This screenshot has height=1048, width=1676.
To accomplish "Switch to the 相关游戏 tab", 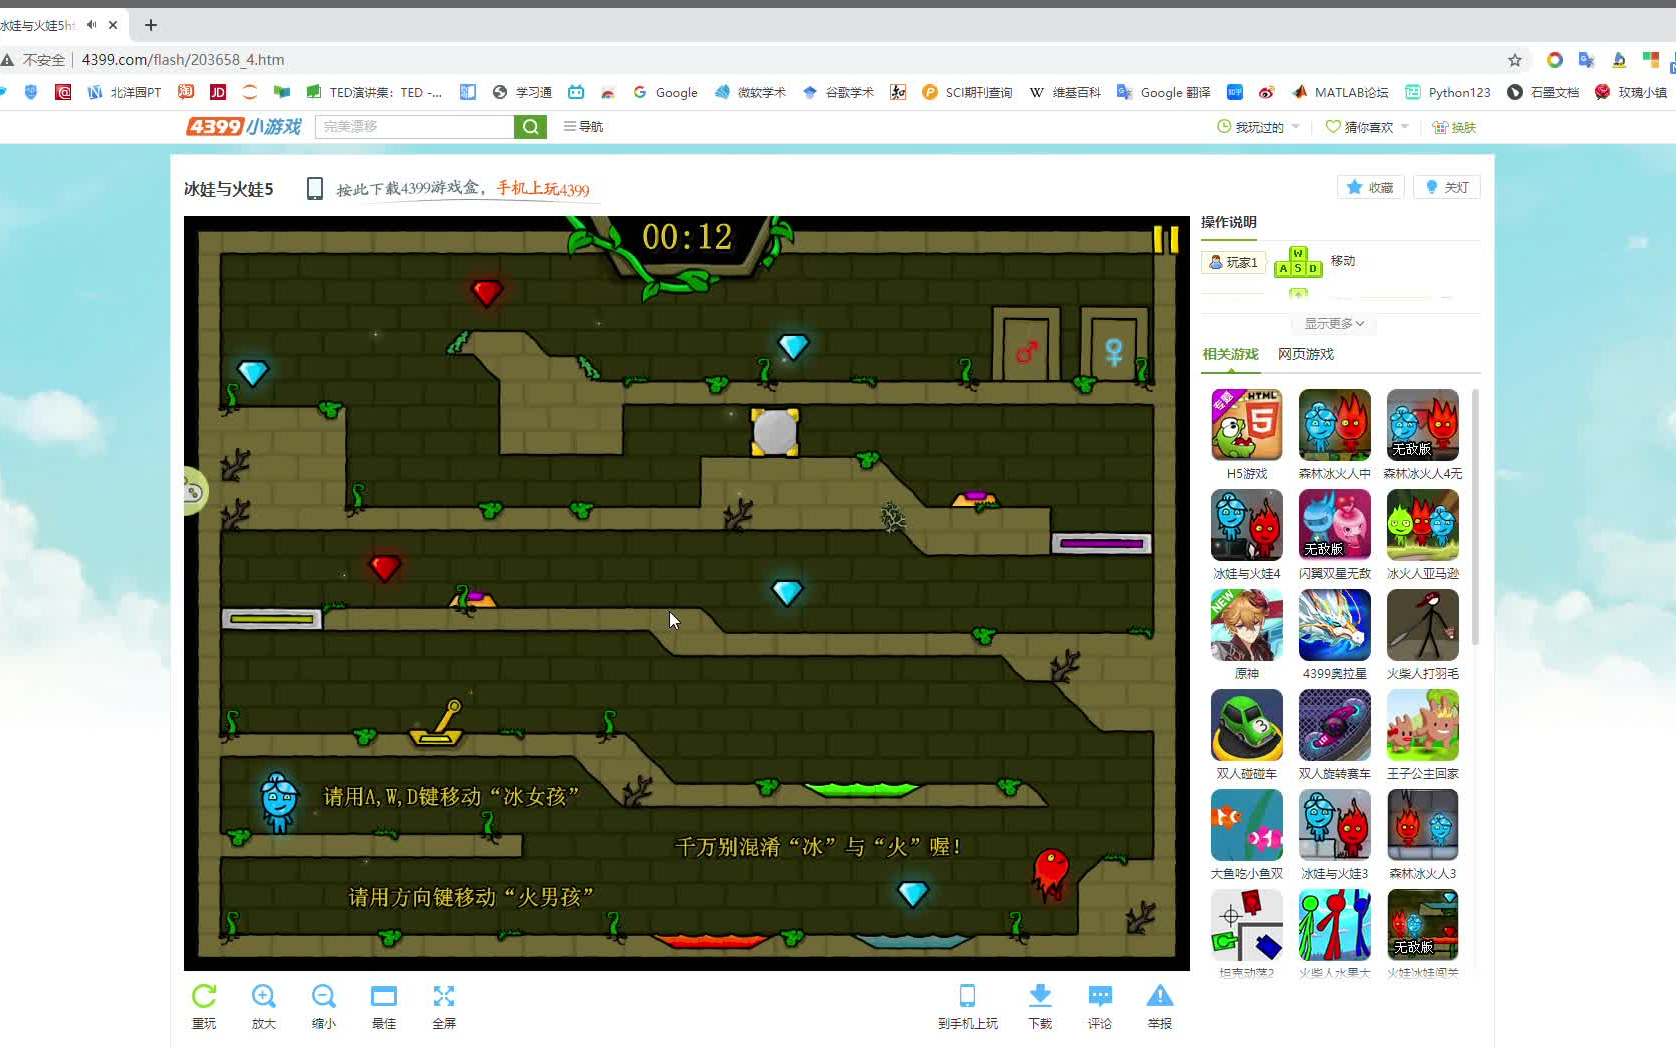I will pyautogui.click(x=1230, y=354).
